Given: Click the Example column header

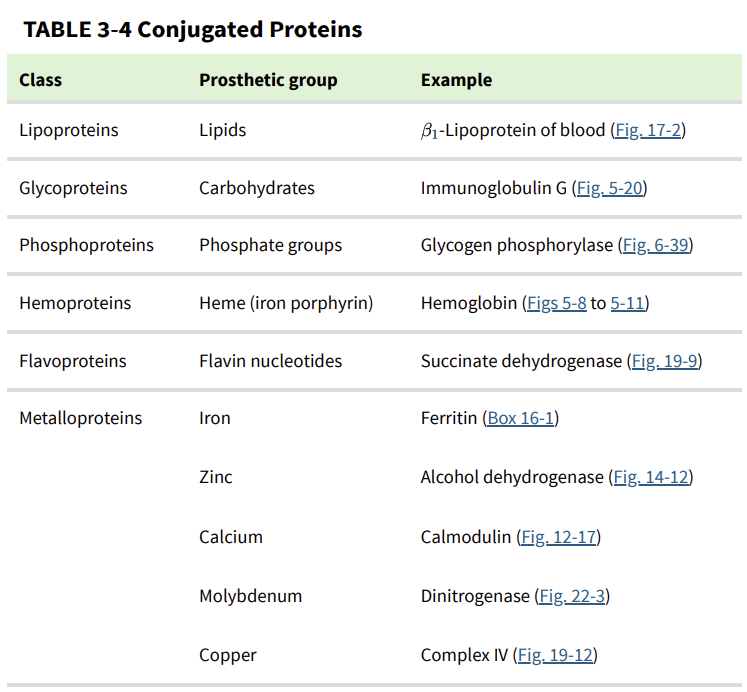Looking at the screenshot, I should pyautogui.click(x=456, y=80).
